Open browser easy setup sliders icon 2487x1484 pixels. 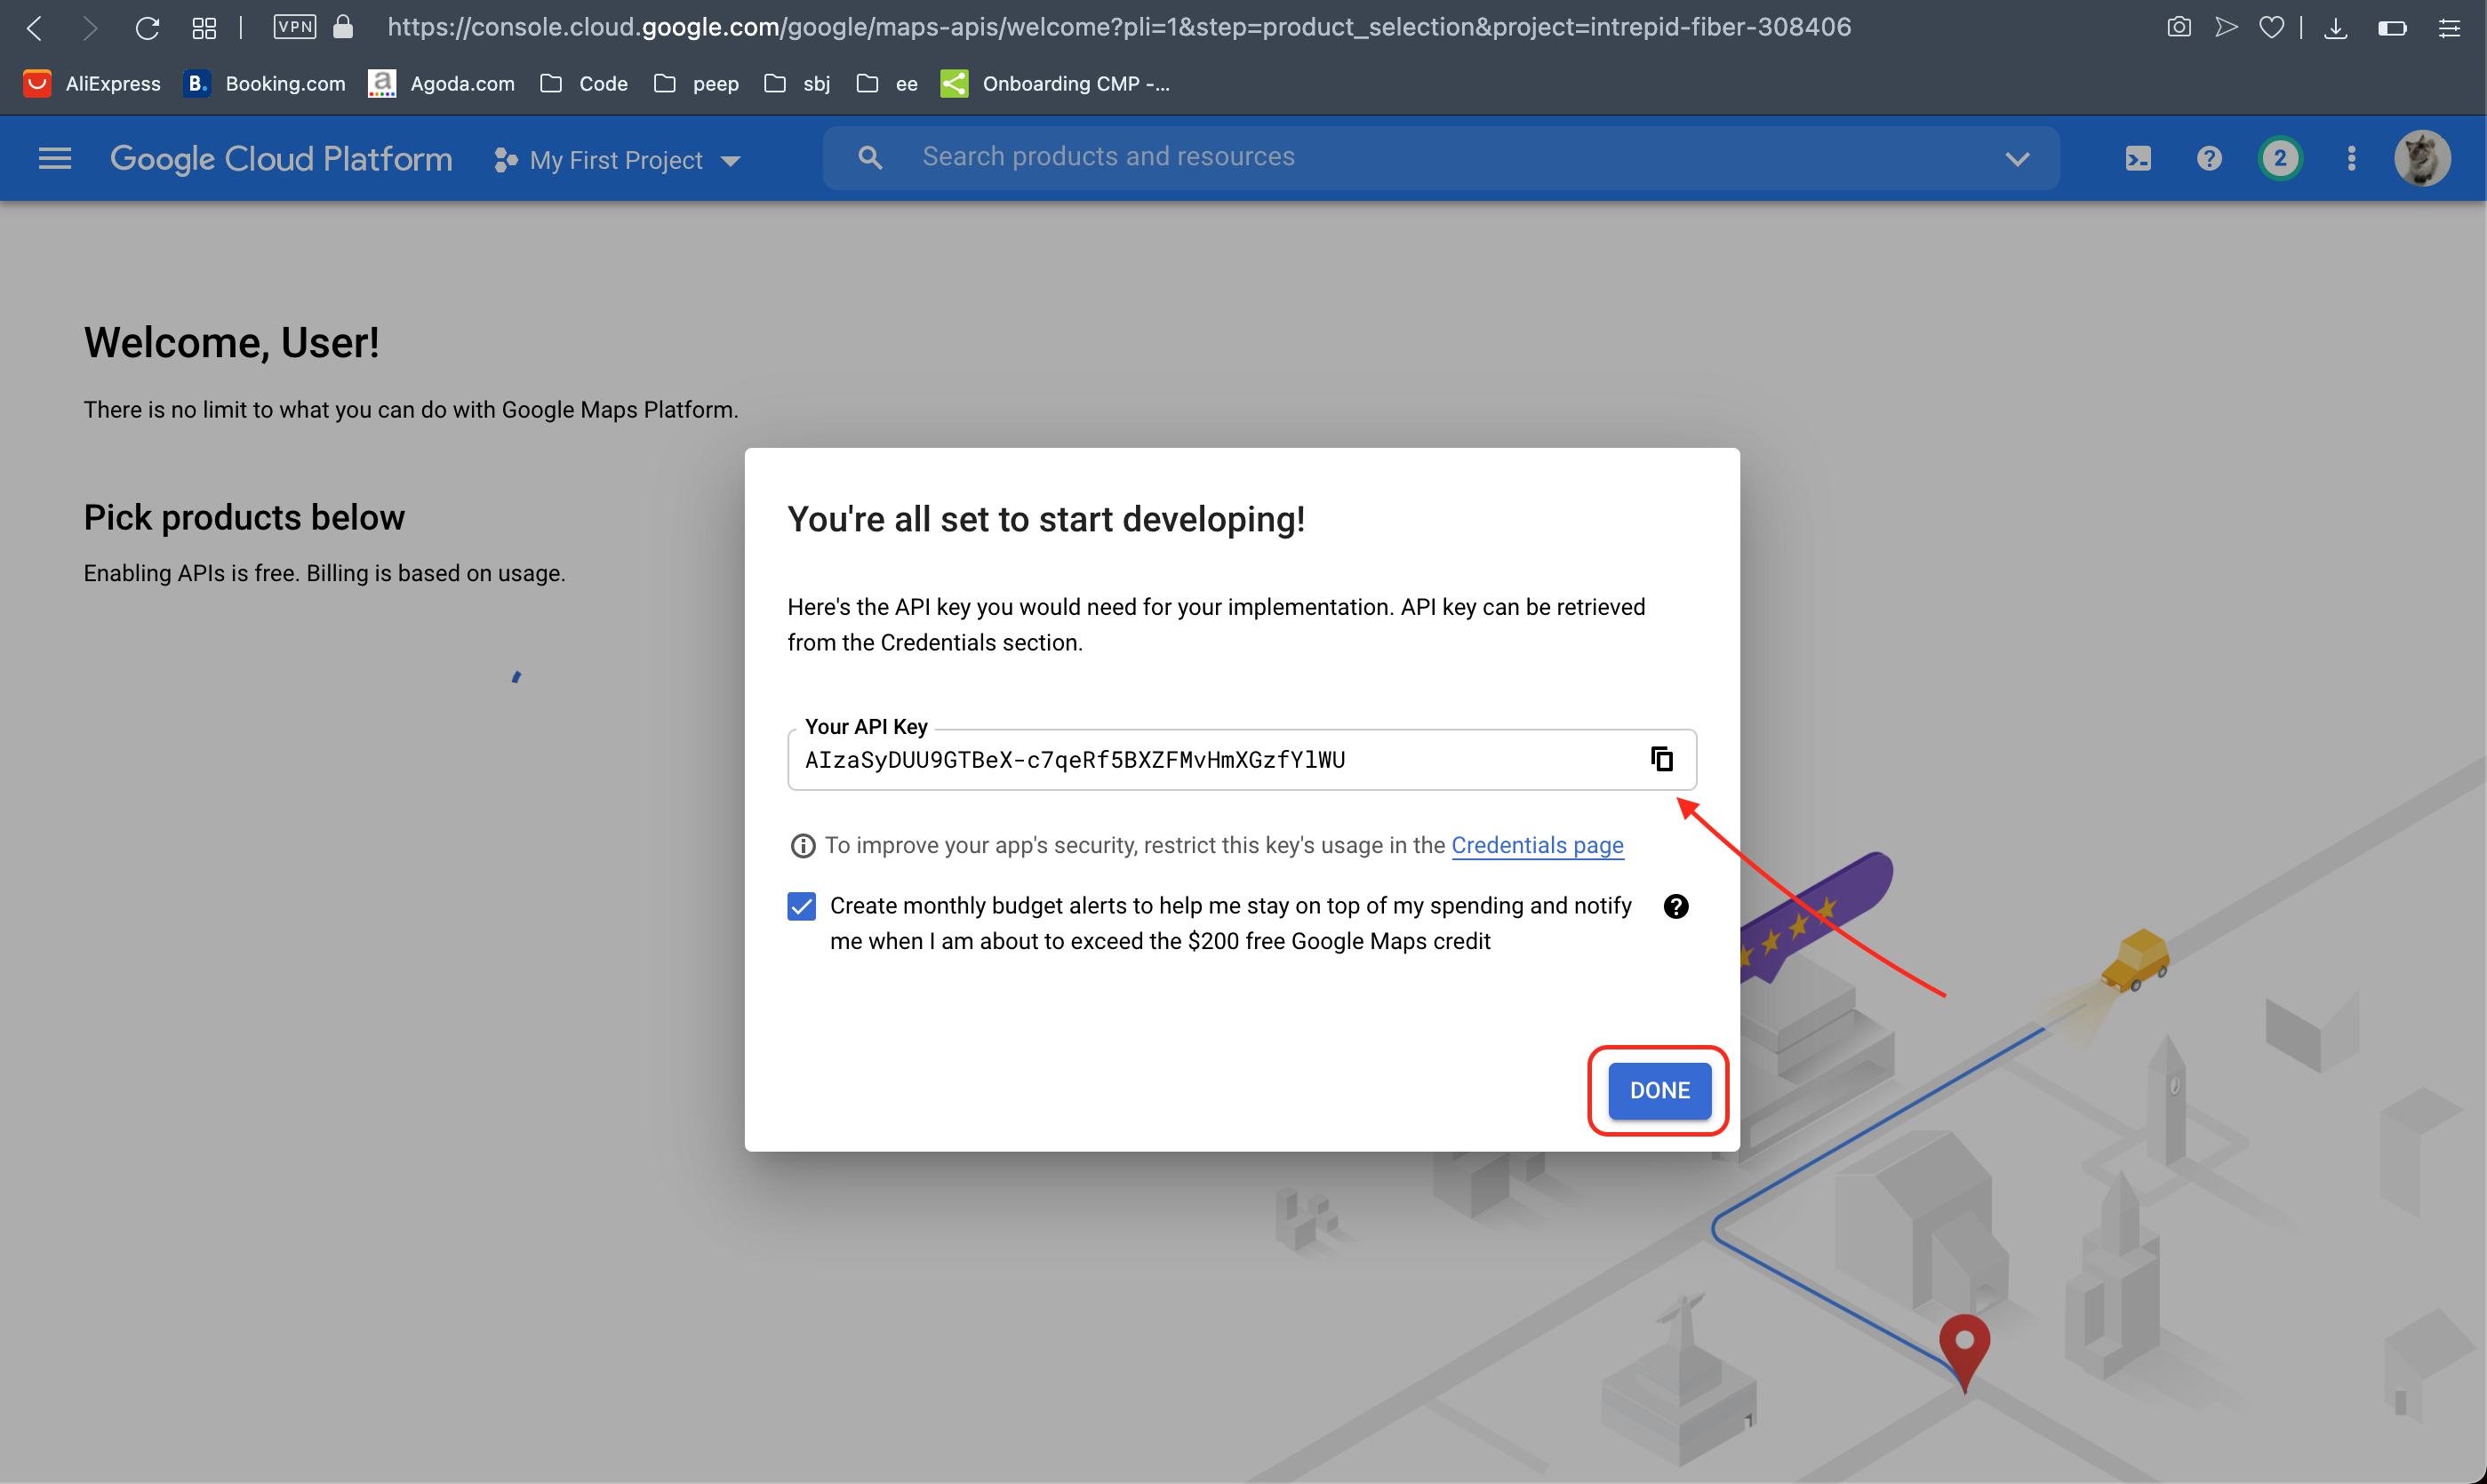coord(2449,28)
